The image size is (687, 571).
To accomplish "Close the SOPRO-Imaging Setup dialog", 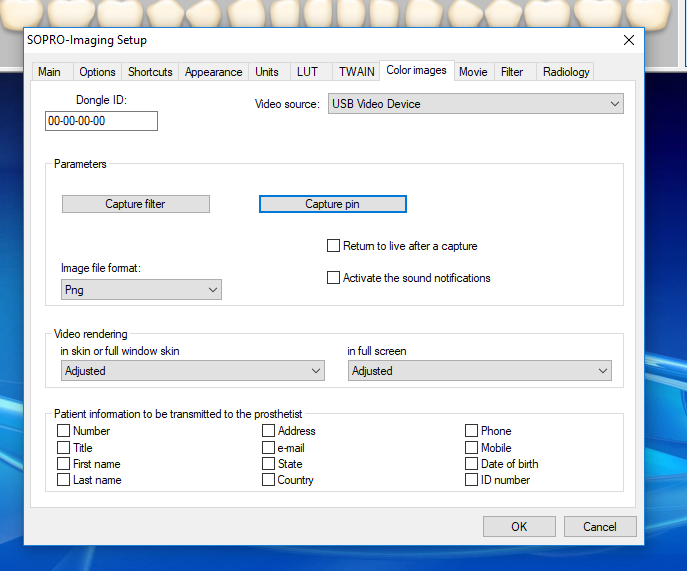I will tap(629, 40).
